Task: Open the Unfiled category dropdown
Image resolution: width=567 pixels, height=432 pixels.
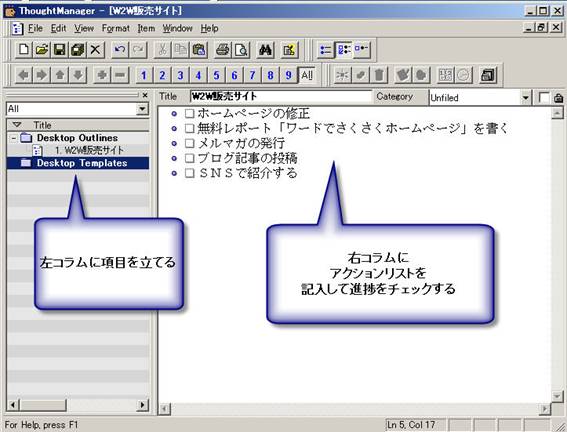Action: tap(525, 98)
